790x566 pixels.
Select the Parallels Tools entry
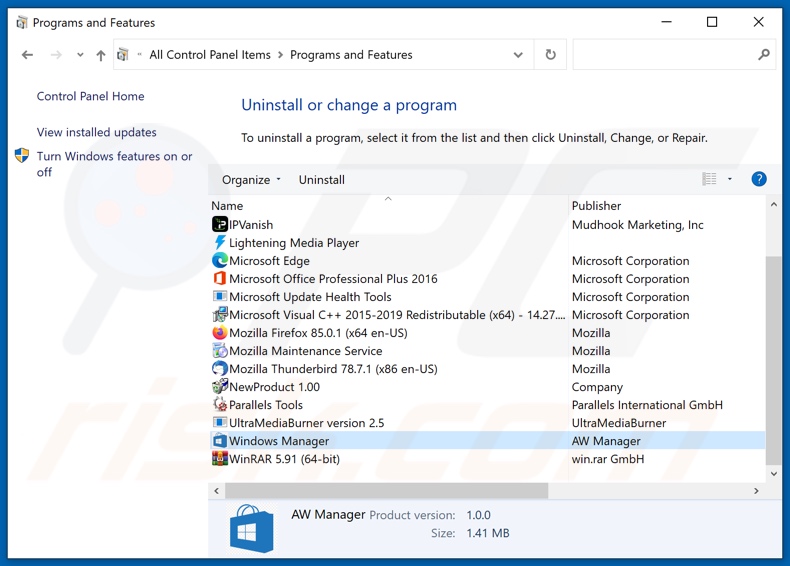[x=266, y=405]
